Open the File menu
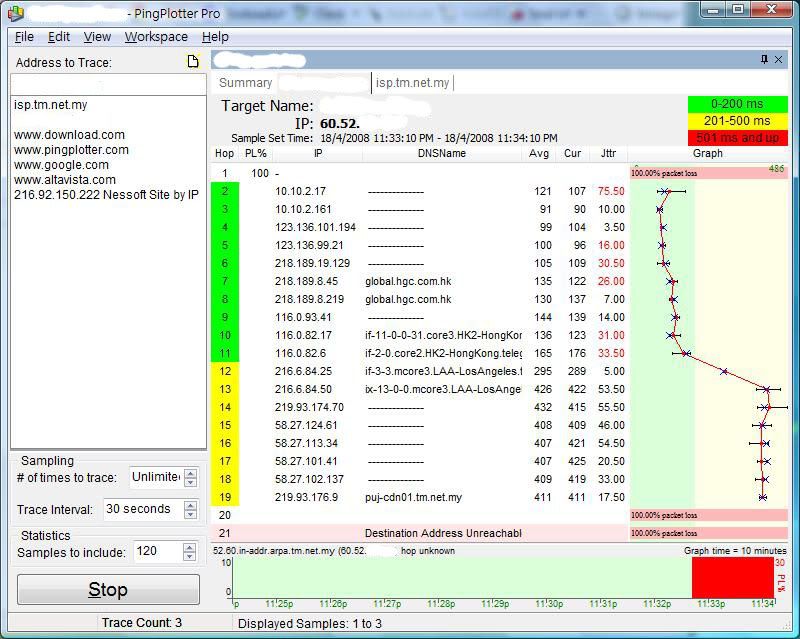Viewport: 800px width, 639px height. coord(23,36)
